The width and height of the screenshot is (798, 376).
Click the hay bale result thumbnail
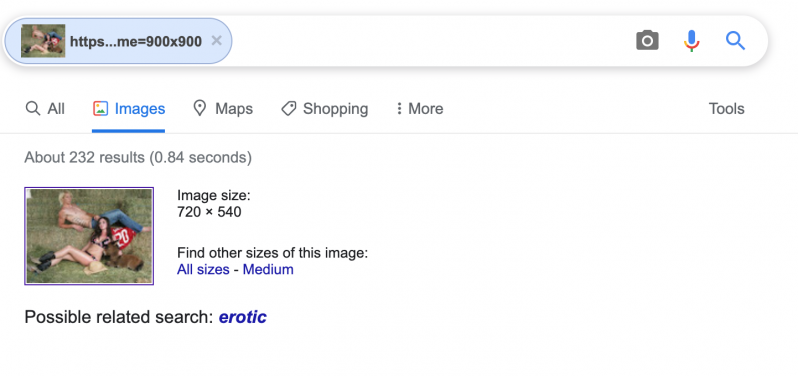pyautogui.click(x=89, y=236)
